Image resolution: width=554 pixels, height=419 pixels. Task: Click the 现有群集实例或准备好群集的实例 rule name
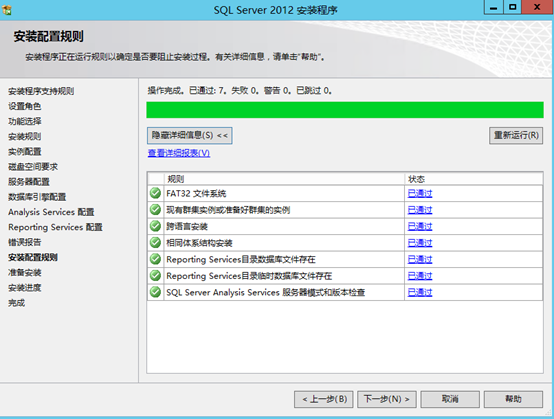coord(228,210)
